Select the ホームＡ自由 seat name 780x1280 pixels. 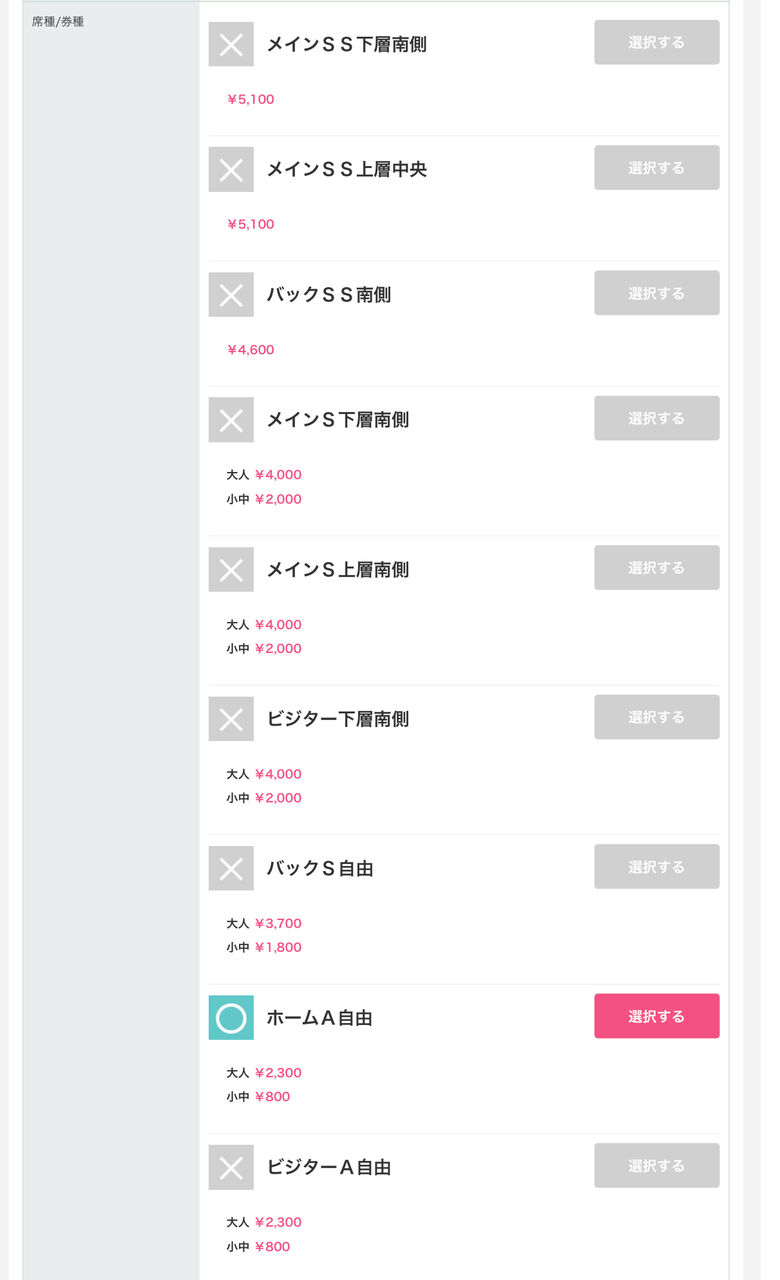coord(319,1018)
